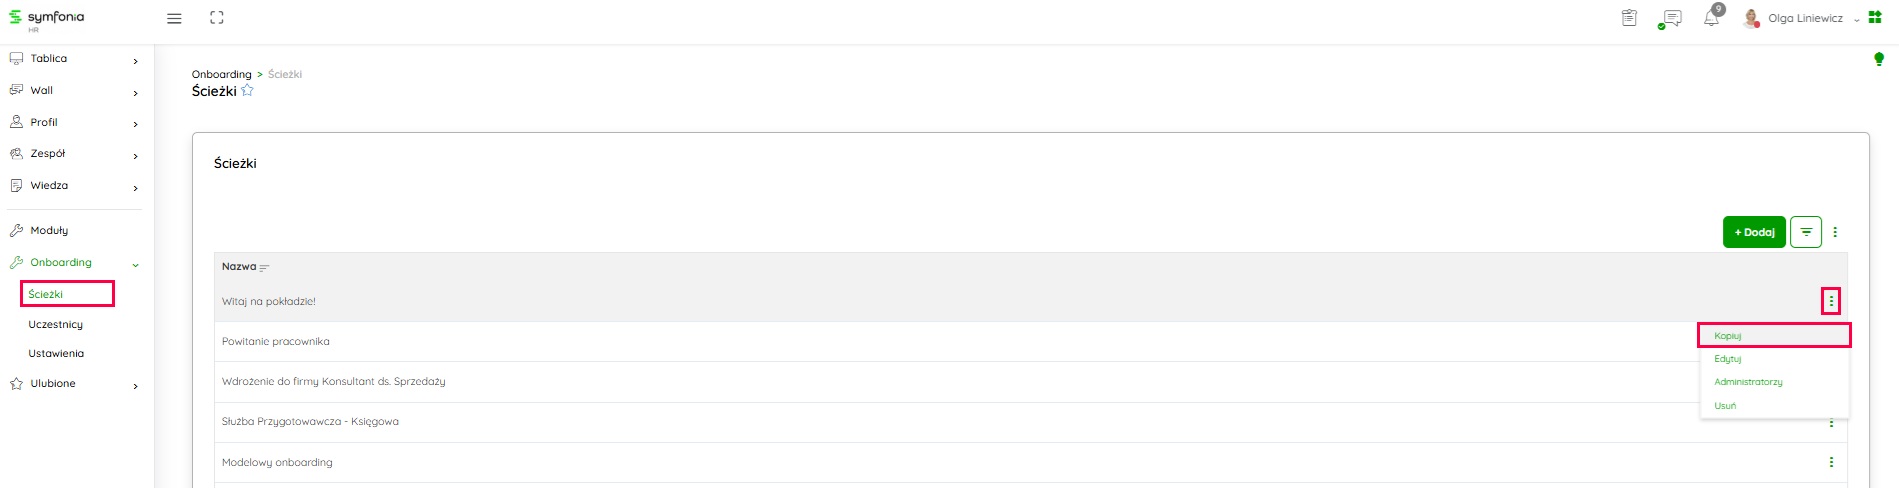Open three-dot menu for Modelowy onboarding
Viewport: 1899px width, 488px height.
pyautogui.click(x=1831, y=462)
